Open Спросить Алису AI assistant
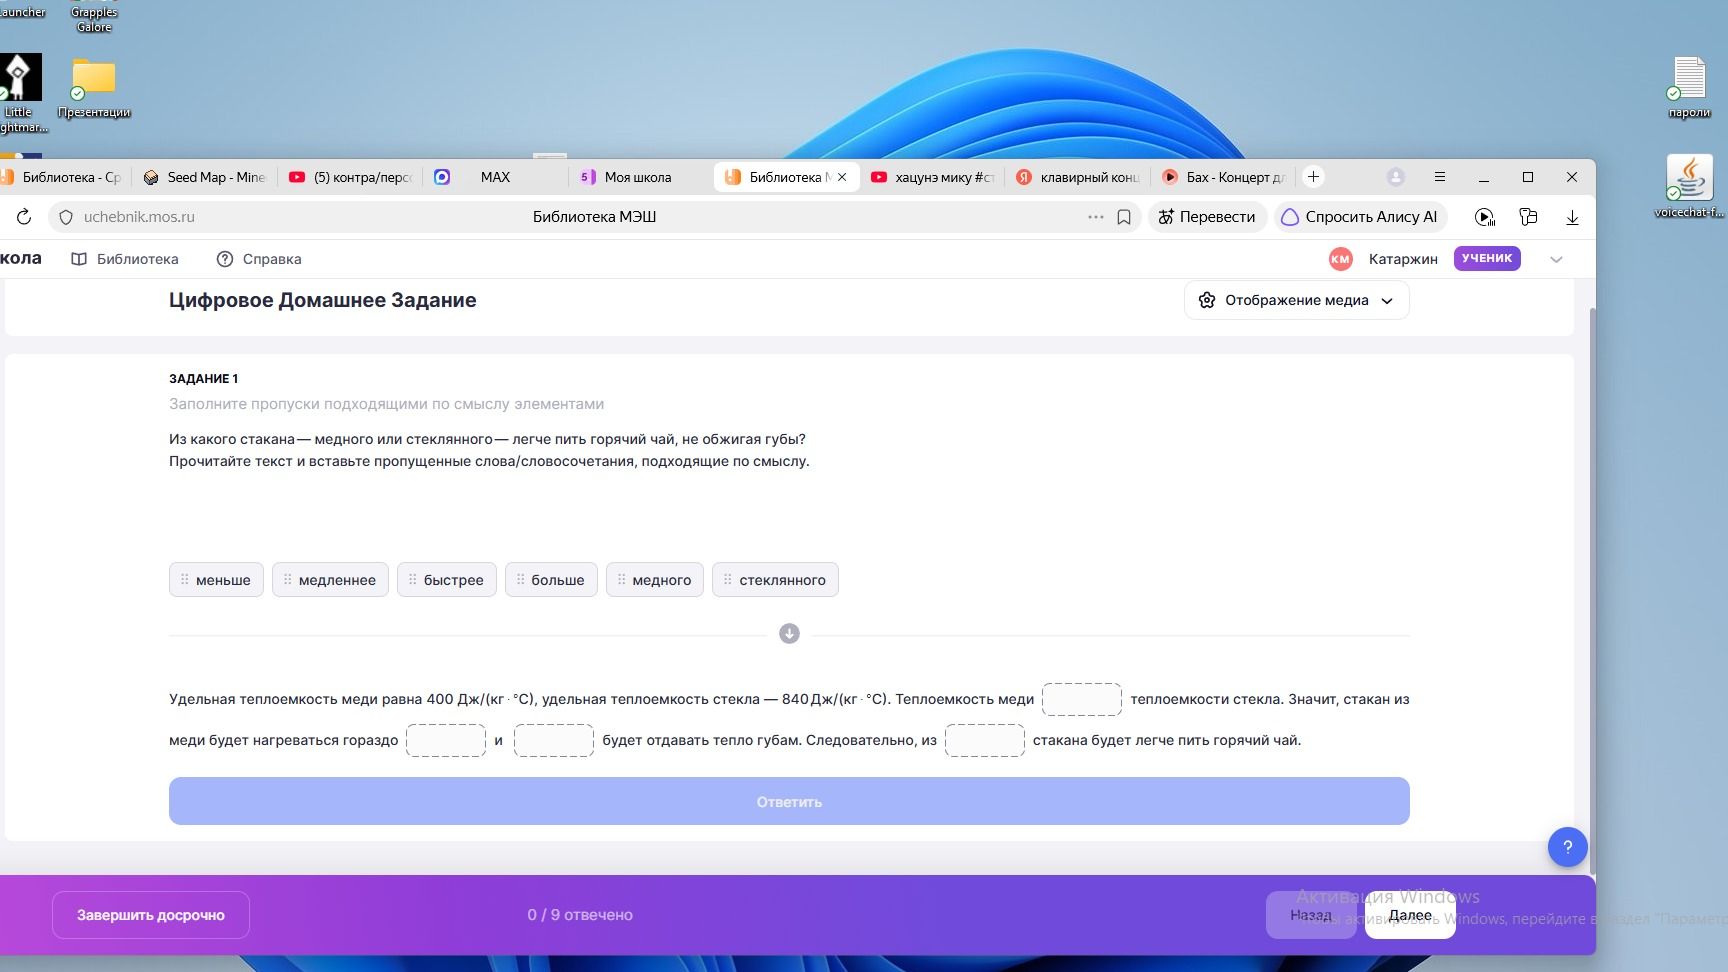The height and width of the screenshot is (972, 1728). pyautogui.click(x=1360, y=217)
